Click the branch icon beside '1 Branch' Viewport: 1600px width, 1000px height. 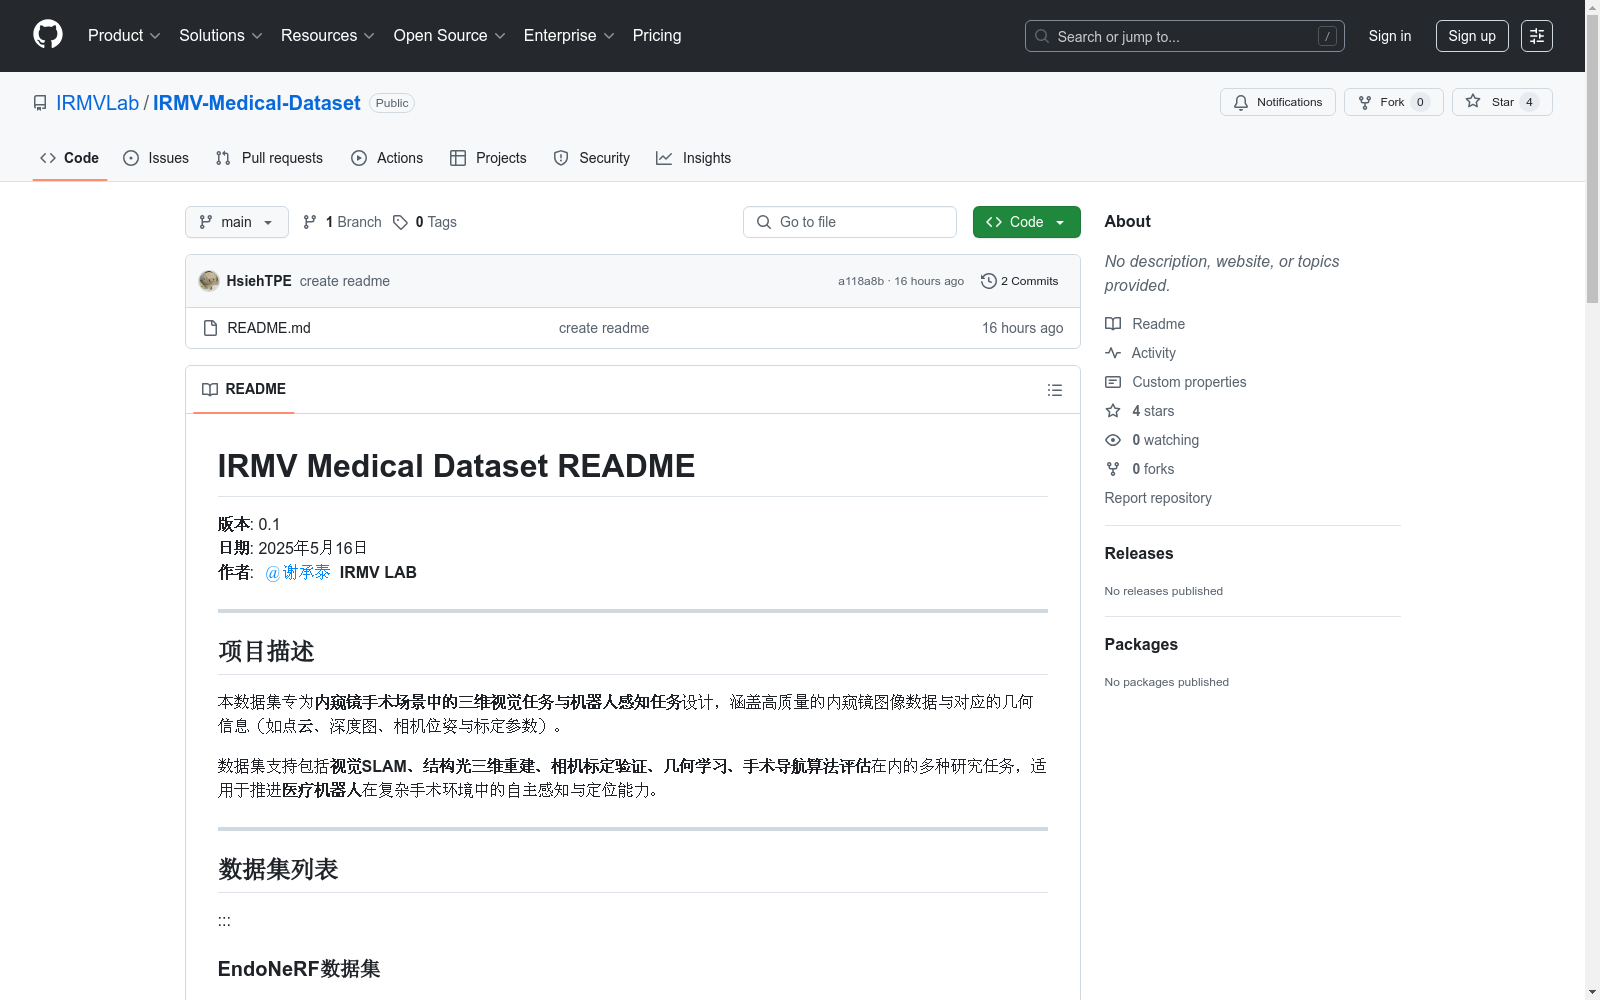click(310, 222)
